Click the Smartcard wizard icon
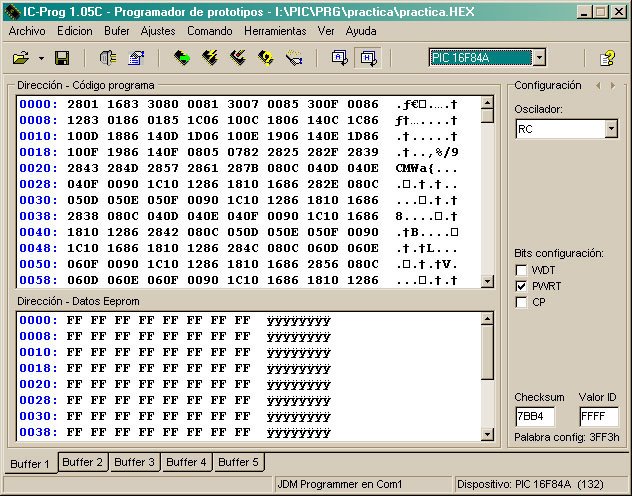This screenshot has width=632, height=496. click(294, 58)
